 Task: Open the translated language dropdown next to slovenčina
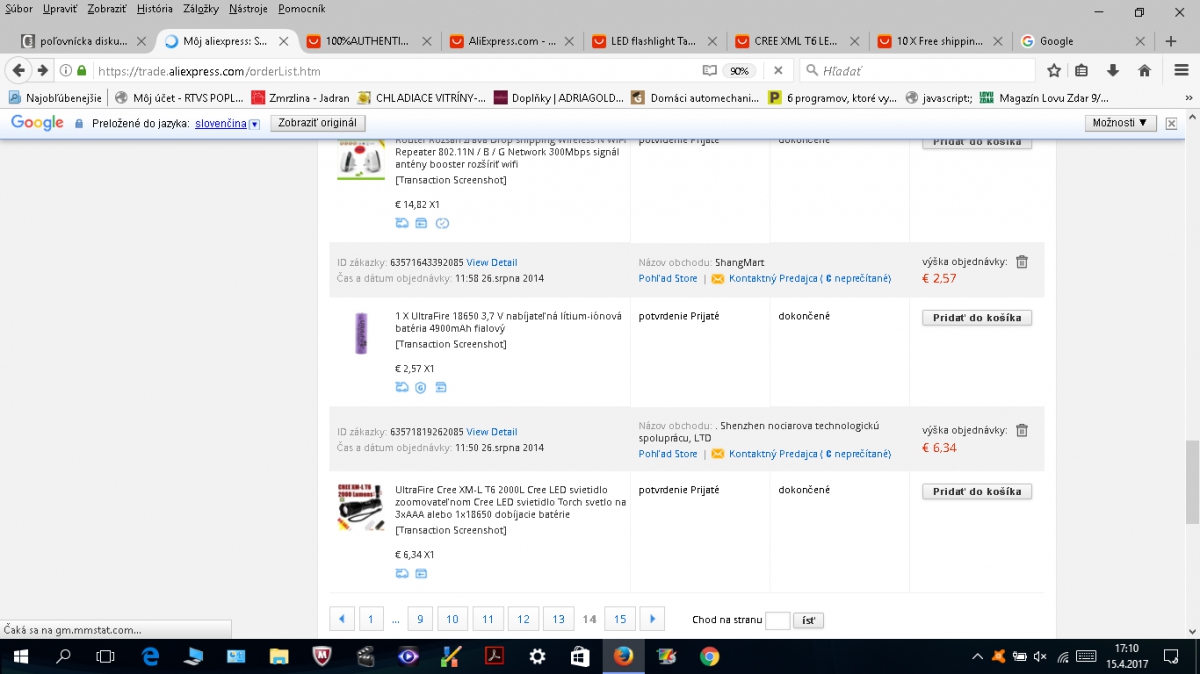point(254,123)
